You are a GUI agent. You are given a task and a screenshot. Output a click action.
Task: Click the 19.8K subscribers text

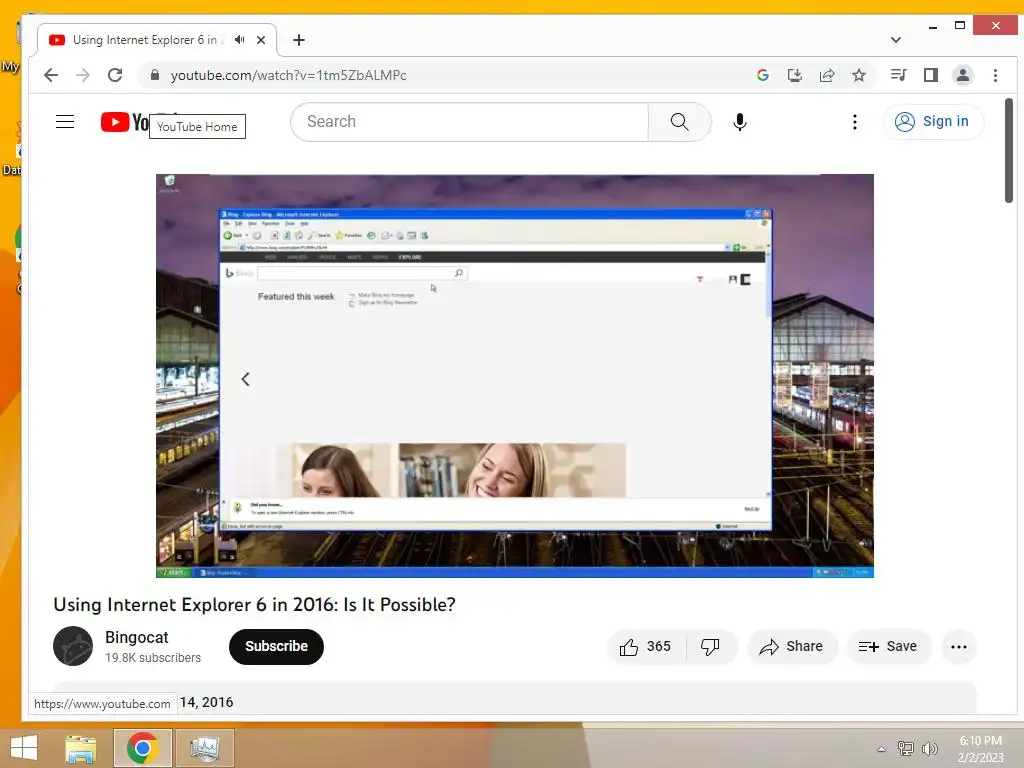point(153,658)
